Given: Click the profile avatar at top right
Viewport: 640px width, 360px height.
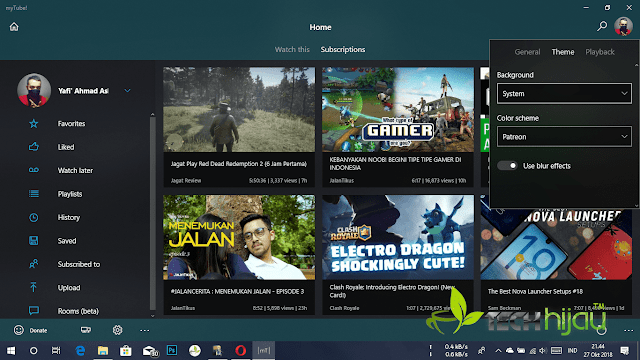Looking at the screenshot, I should click(x=623, y=27).
